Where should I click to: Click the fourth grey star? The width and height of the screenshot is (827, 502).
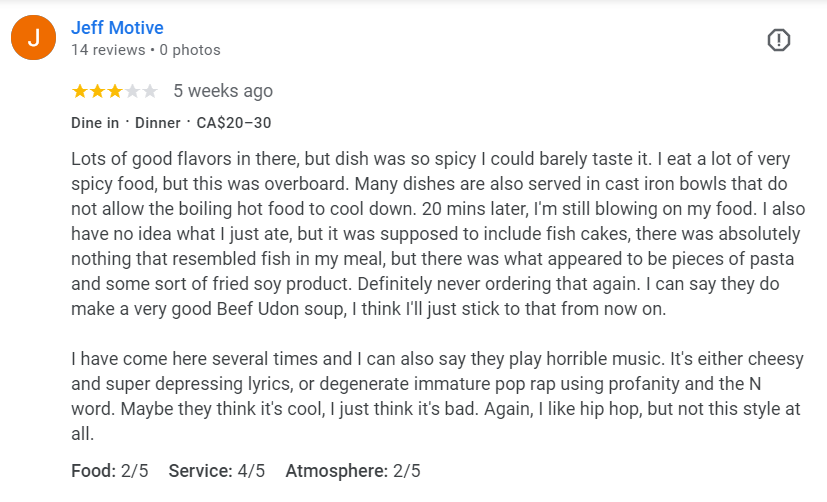132,91
